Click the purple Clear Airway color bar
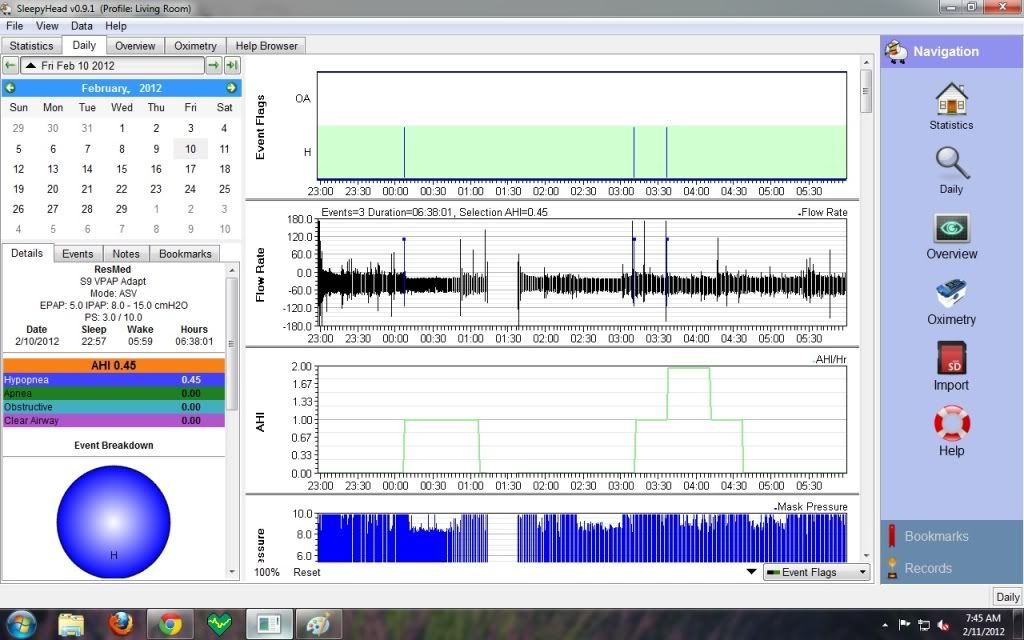This screenshot has width=1024, height=640. click(x=114, y=421)
